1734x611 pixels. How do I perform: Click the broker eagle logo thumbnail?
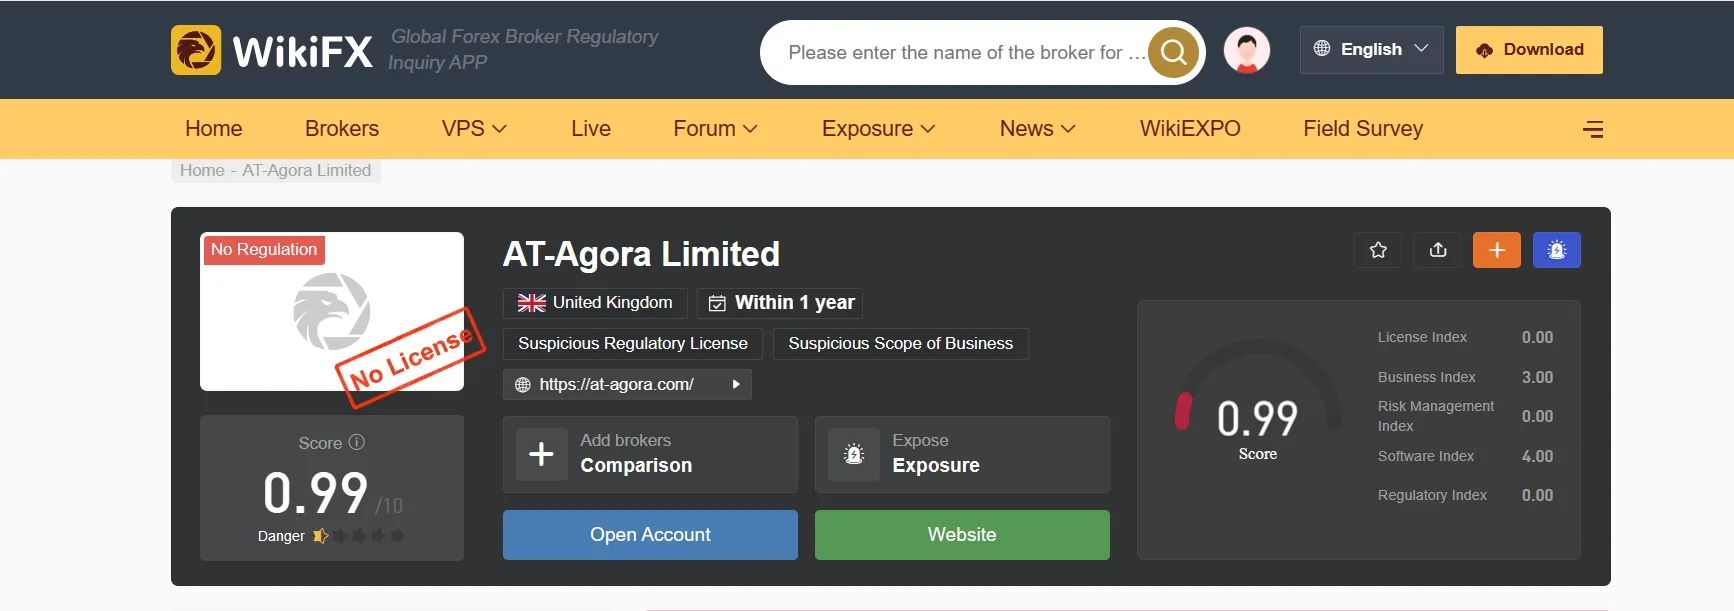pyautogui.click(x=332, y=311)
